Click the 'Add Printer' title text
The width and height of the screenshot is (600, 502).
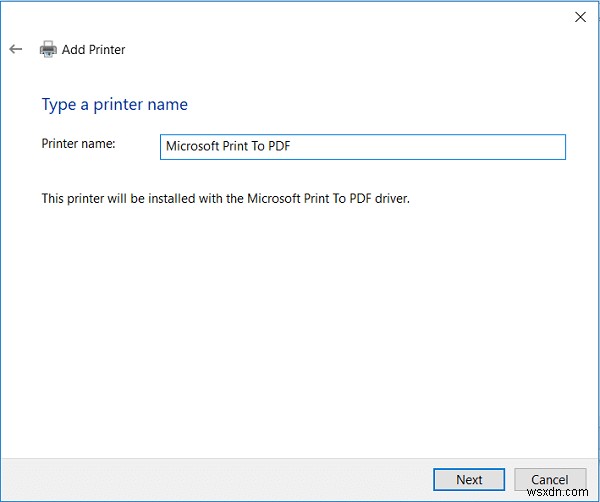[93, 50]
